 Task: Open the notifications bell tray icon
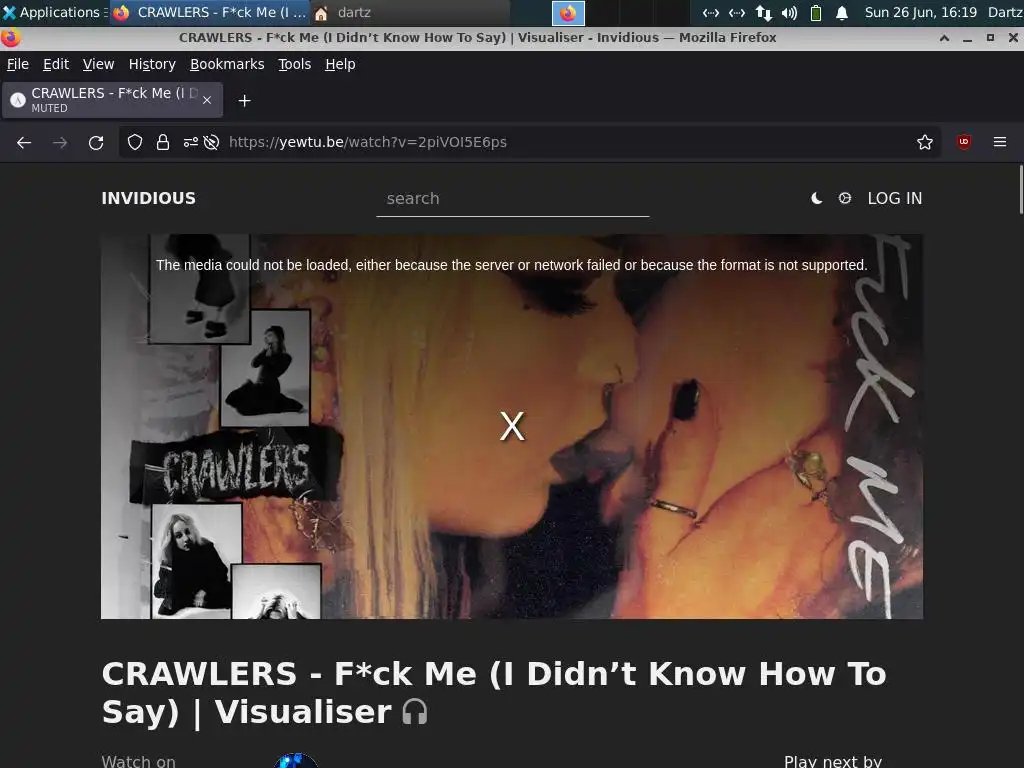tap(842, 12)
